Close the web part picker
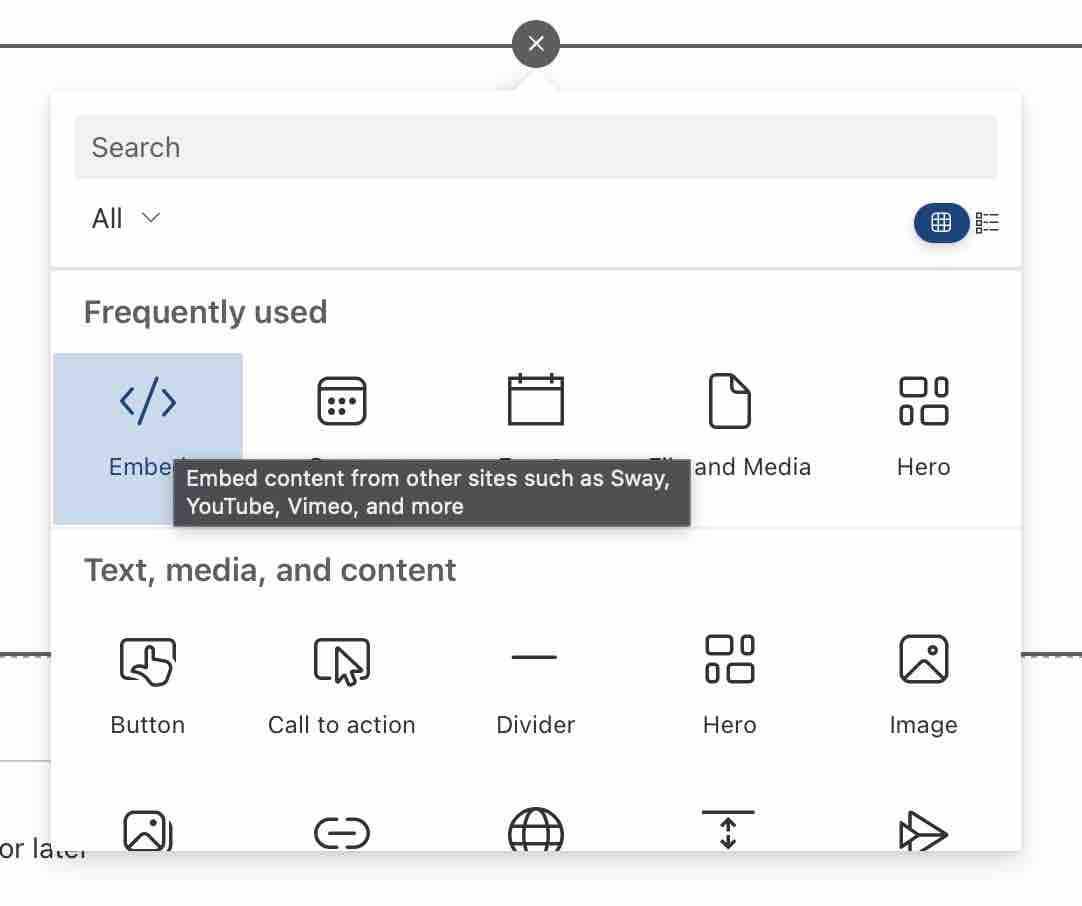The image size is (1082, 906). 536,43
